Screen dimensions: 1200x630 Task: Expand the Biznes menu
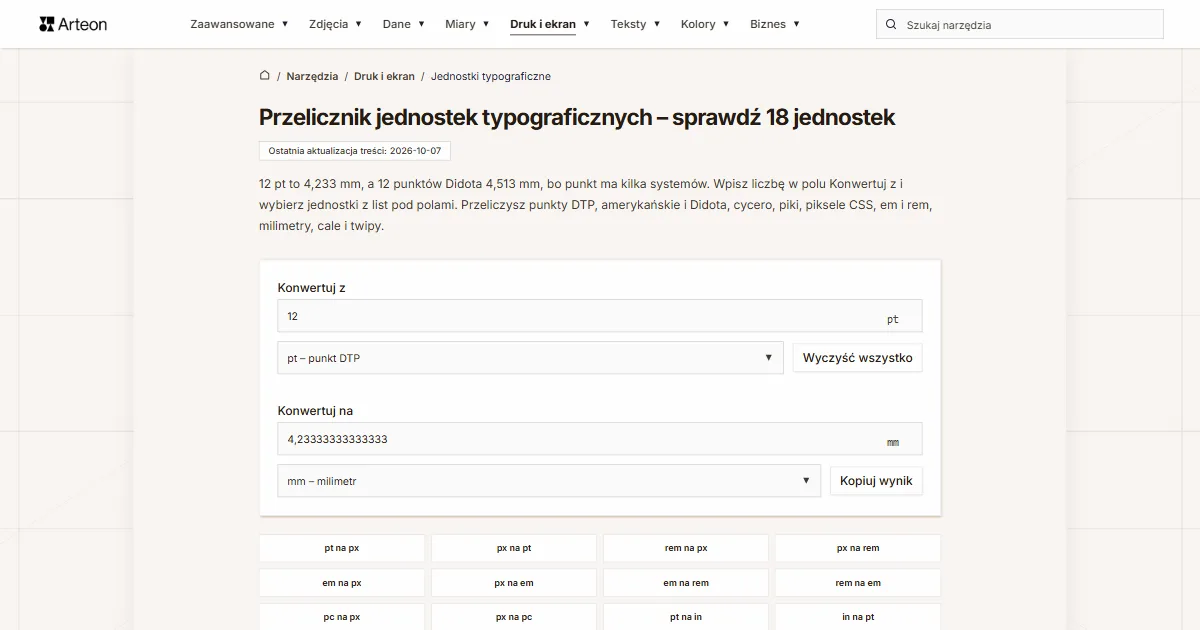pyautogui.click(x=775, y=24)
